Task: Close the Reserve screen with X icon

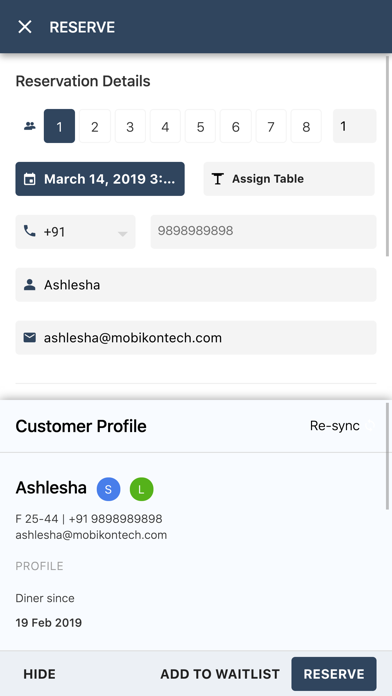Action: click(25, 27)
